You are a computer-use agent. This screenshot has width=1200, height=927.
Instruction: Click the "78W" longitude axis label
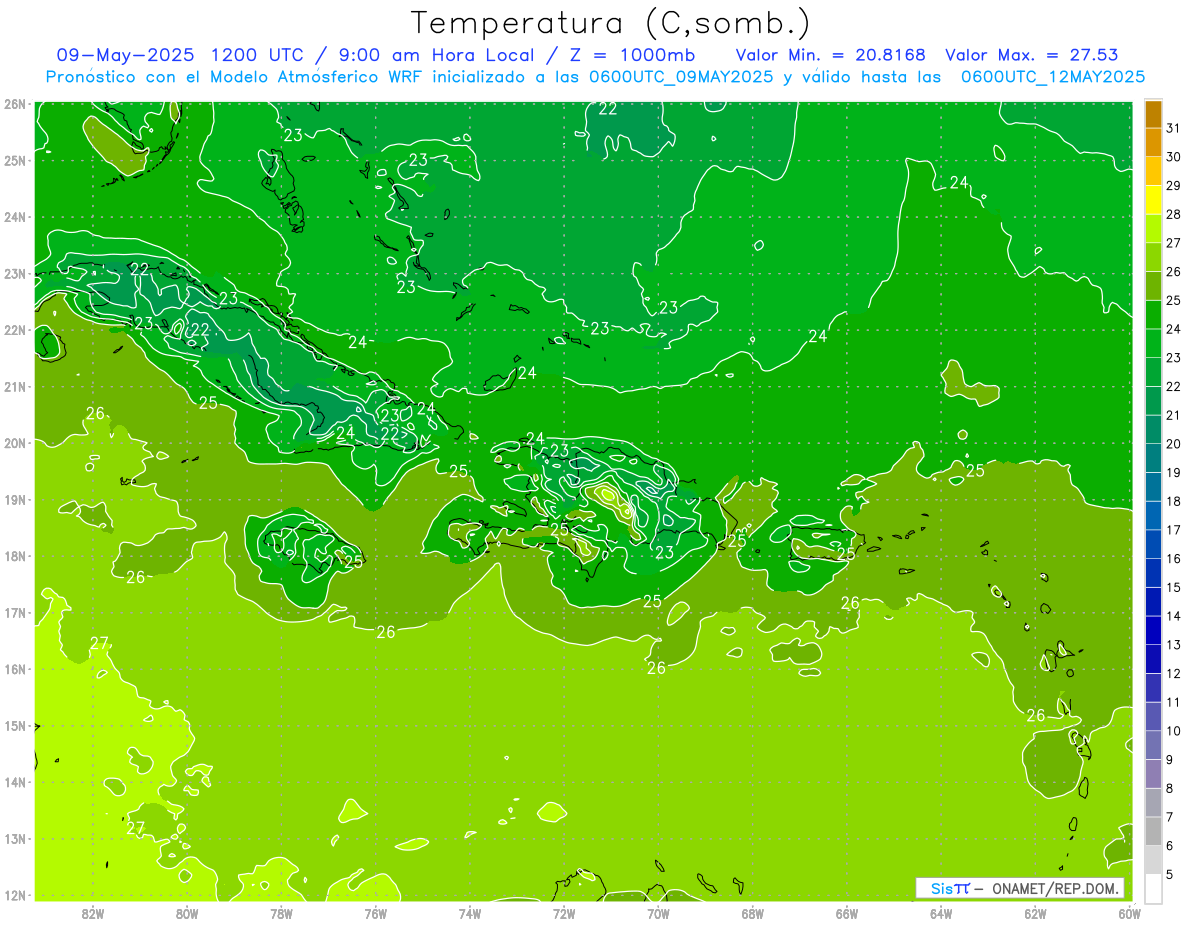tap(281, 913)
